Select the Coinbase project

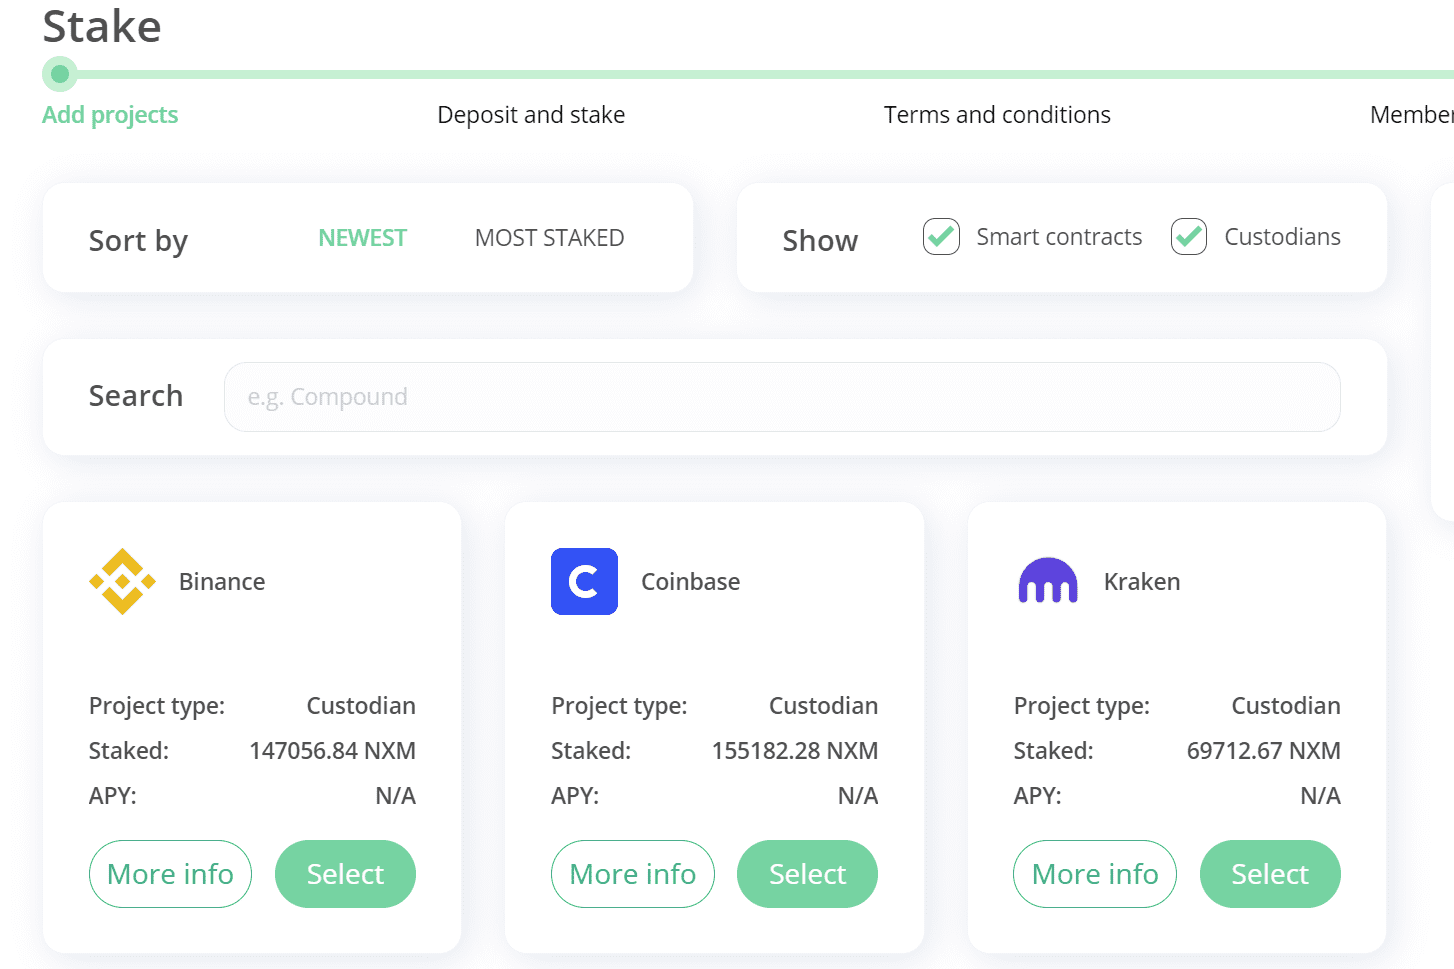click(x=807, y=874)
